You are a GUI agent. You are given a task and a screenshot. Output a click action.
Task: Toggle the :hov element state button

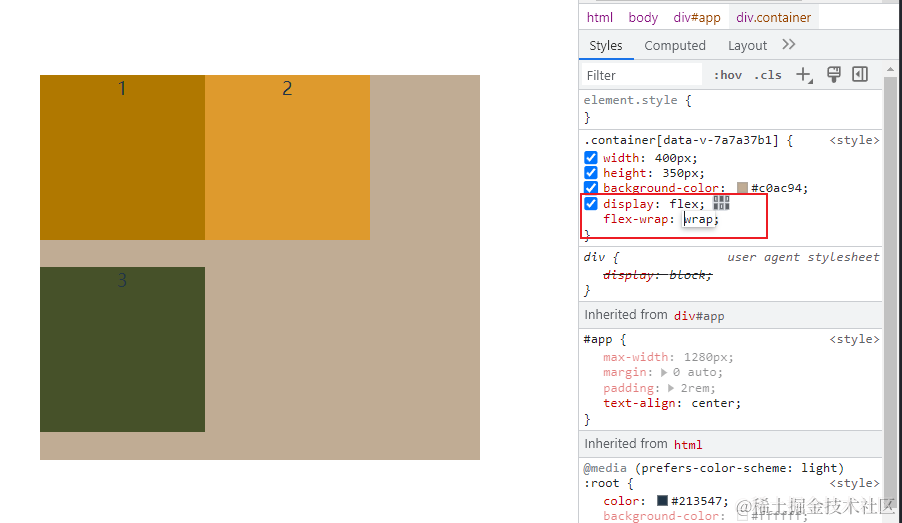(728, 75)
